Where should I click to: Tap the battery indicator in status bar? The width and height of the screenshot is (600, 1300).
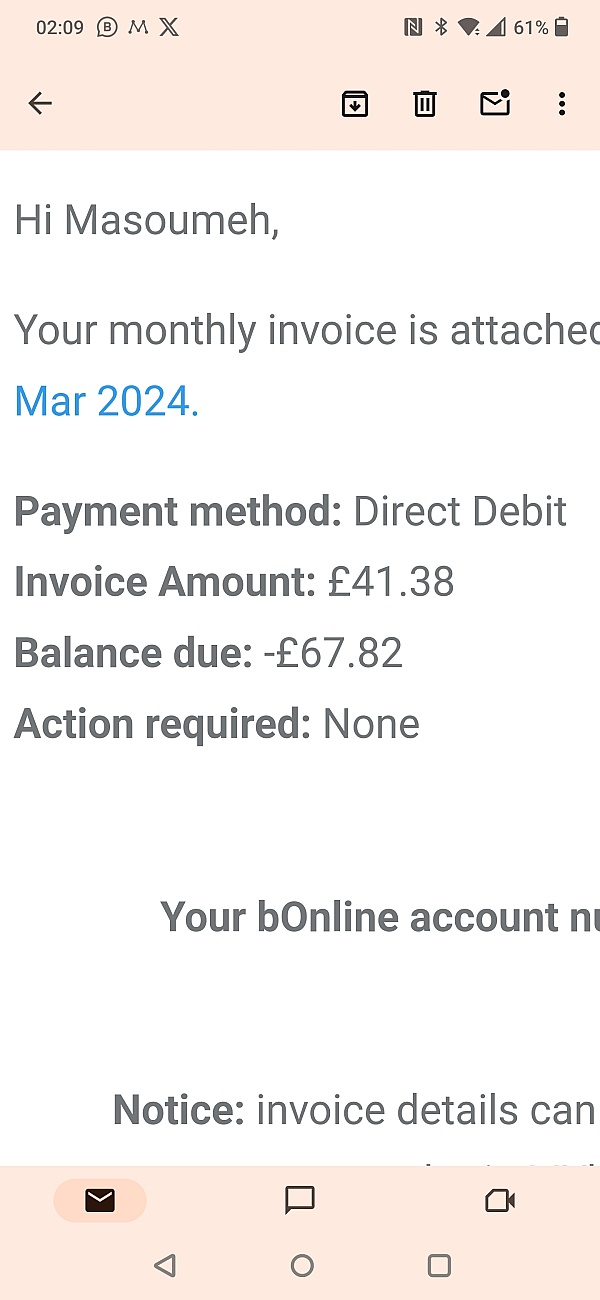coord(562,27)
